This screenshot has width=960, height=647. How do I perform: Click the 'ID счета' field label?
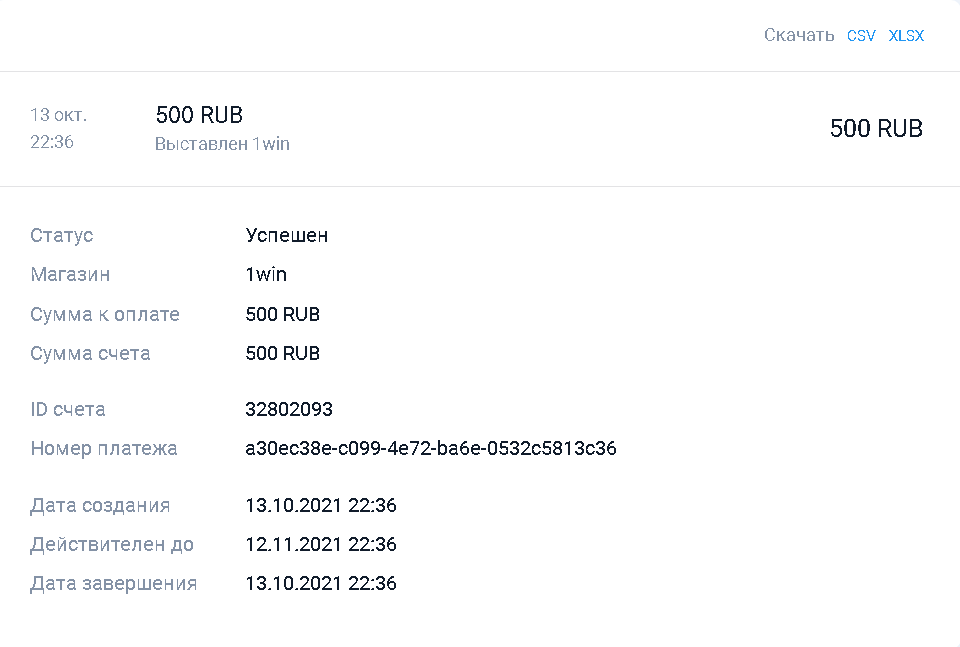pos(68,409)
